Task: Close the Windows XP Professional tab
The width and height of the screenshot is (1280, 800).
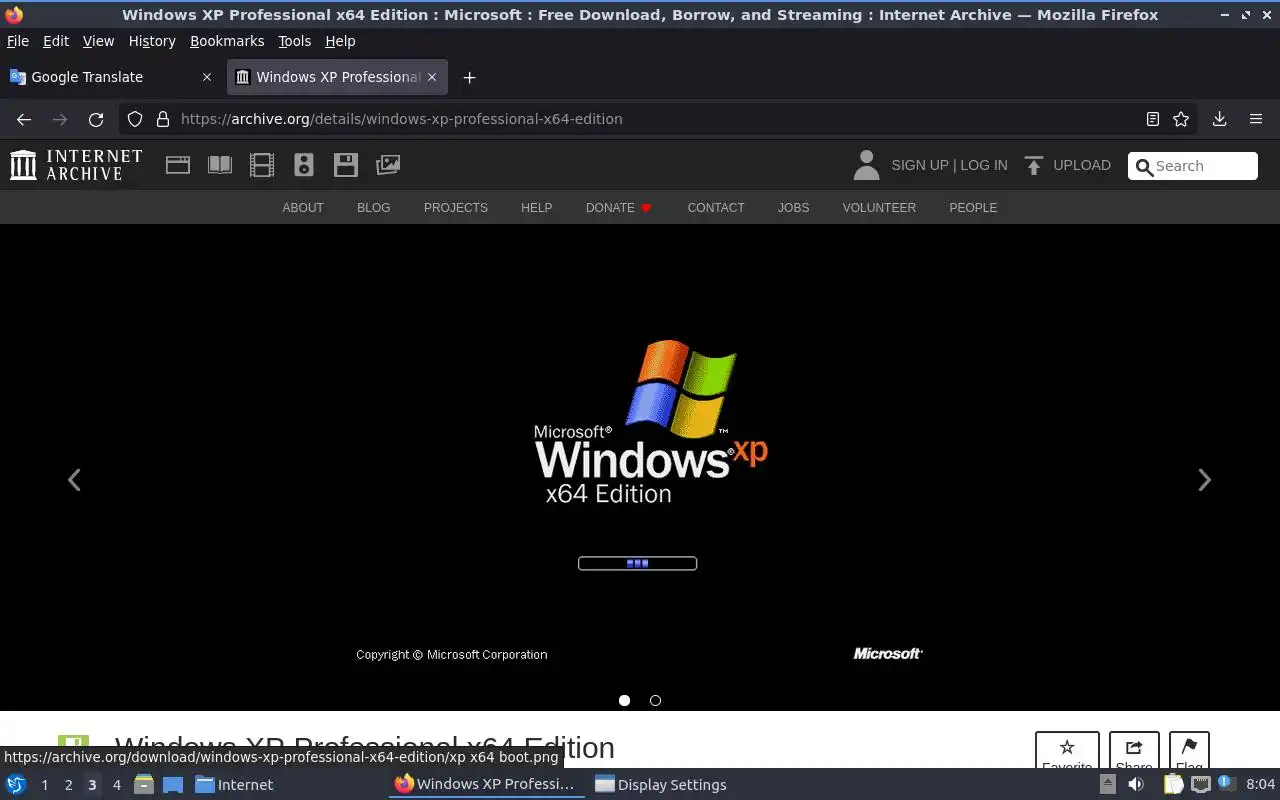Action: point(432,77)
